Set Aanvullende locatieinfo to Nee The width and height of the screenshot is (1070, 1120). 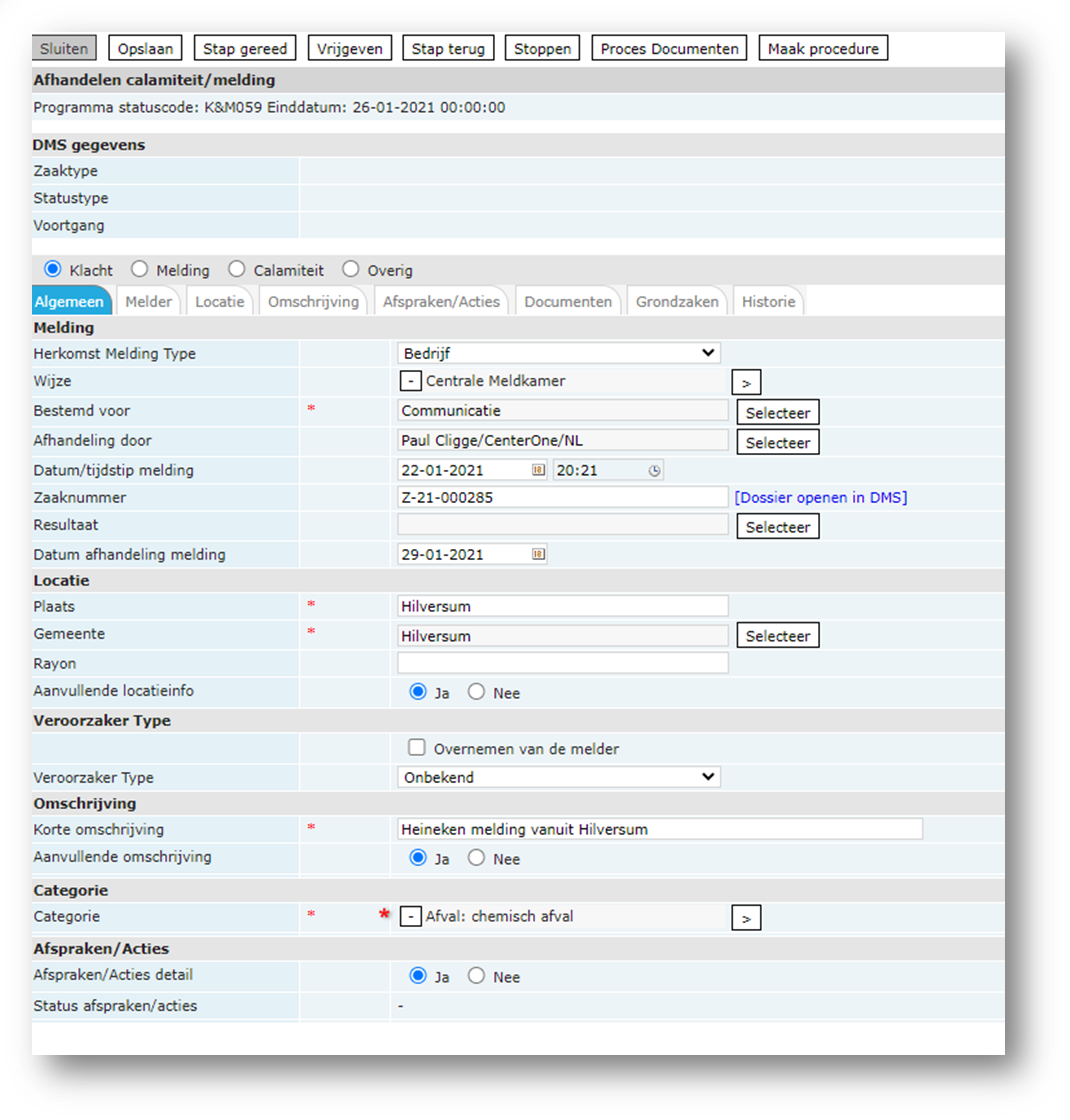[x=476, y=693]
